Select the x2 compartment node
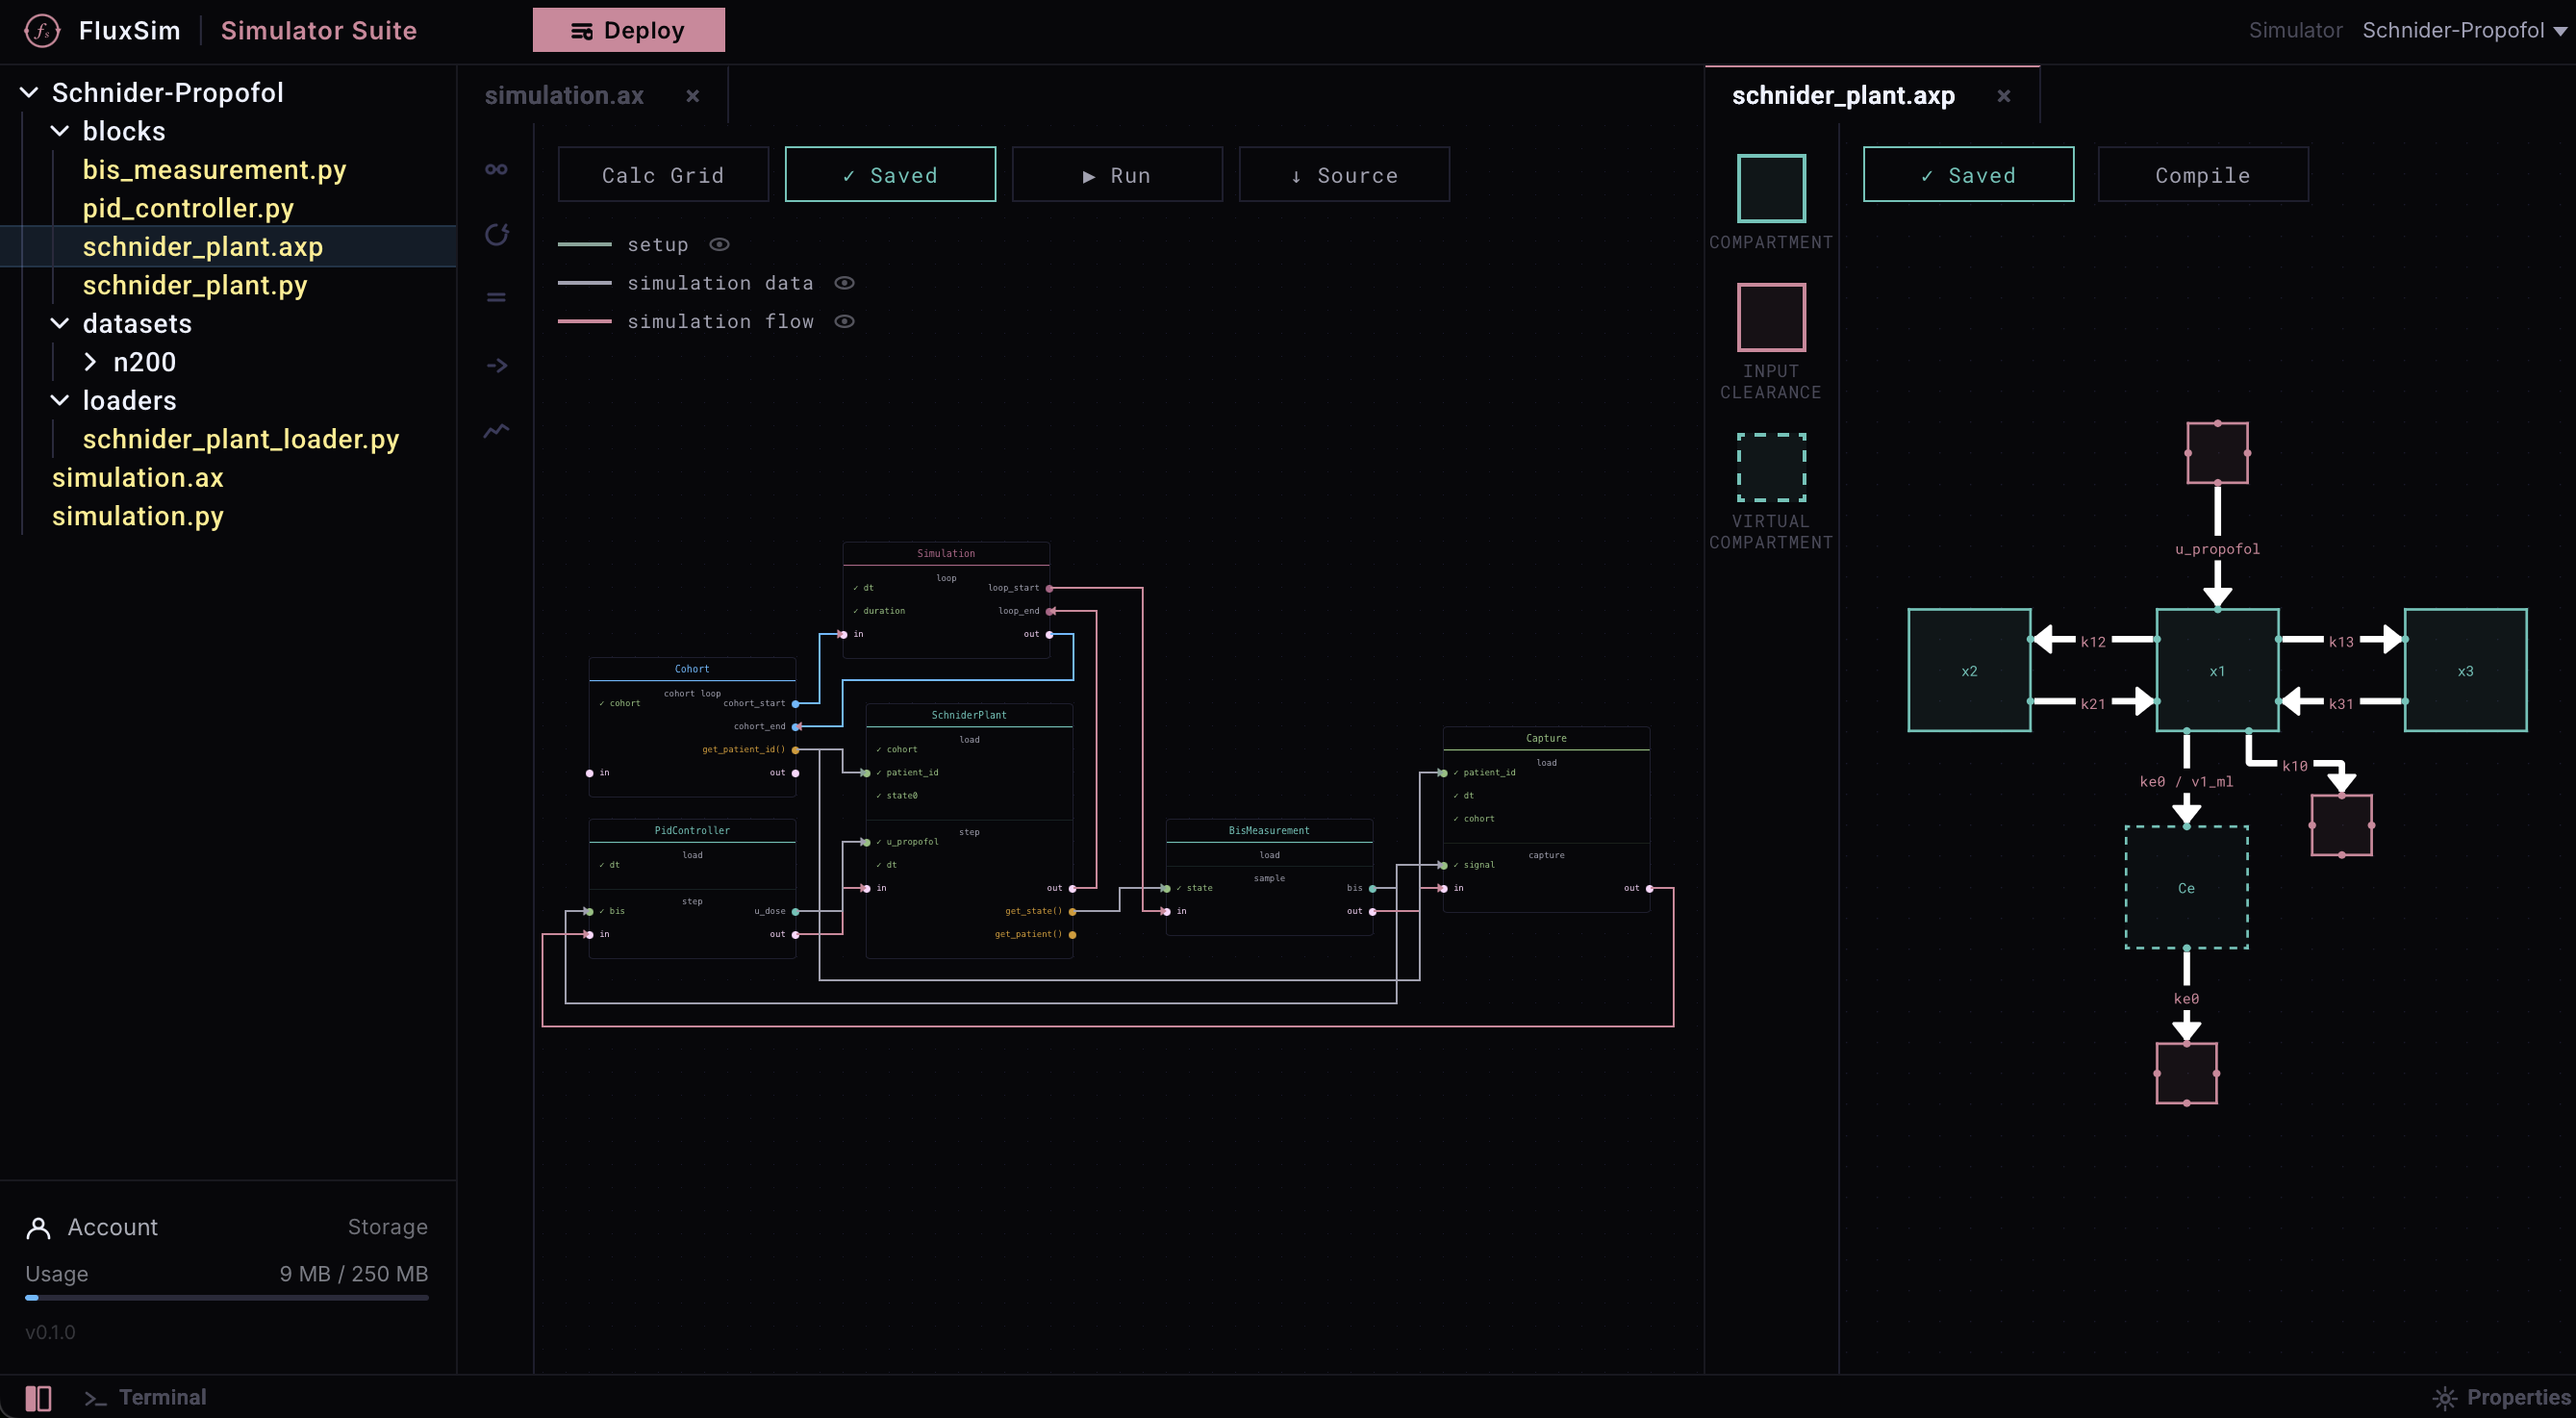Viewport: 2576px width, 1418px height. point(1969,670)
